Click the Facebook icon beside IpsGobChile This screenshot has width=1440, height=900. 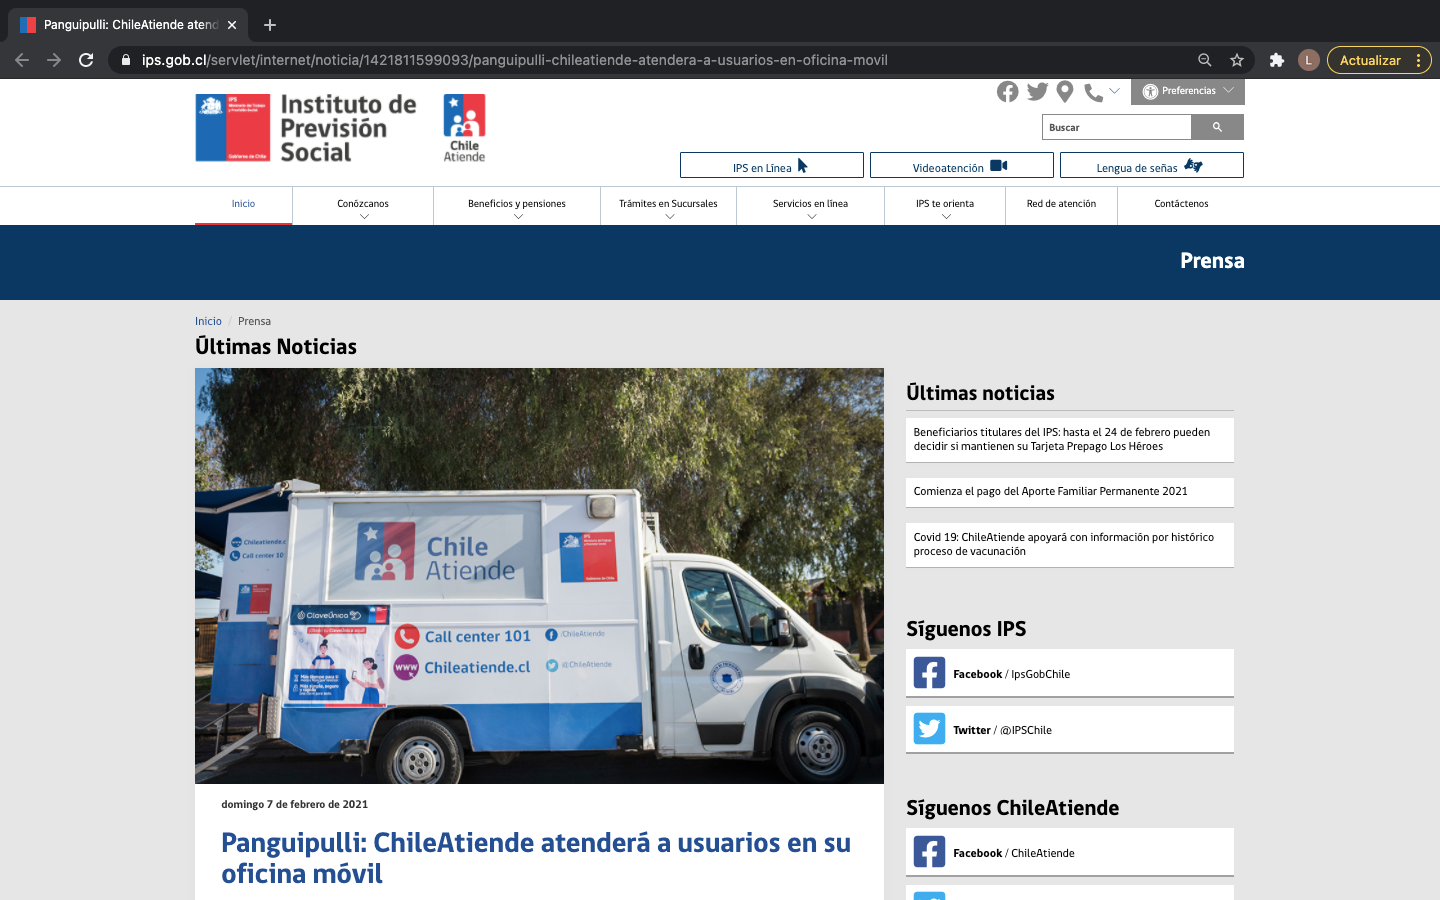click(929, 673)
